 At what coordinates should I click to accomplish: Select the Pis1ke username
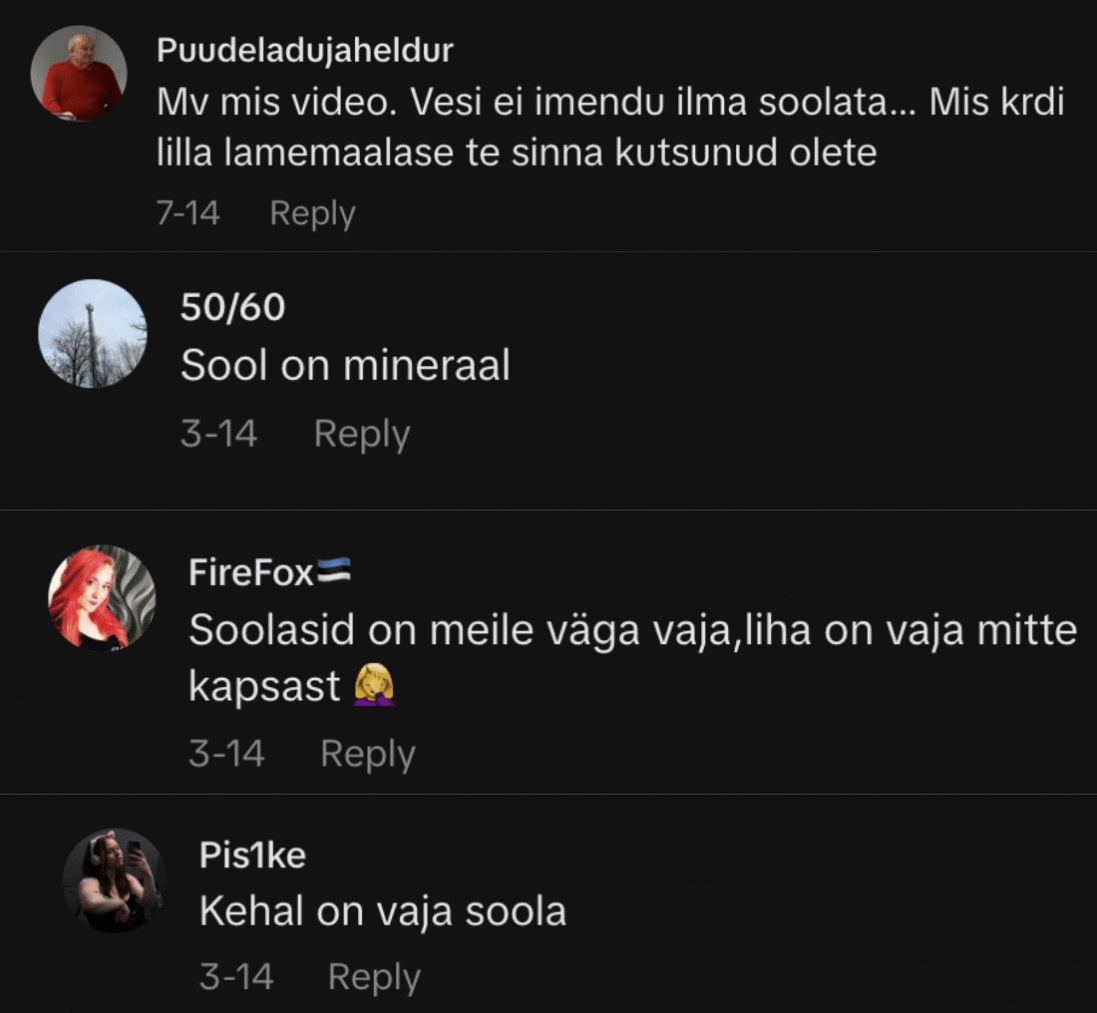tap(253, 856)
